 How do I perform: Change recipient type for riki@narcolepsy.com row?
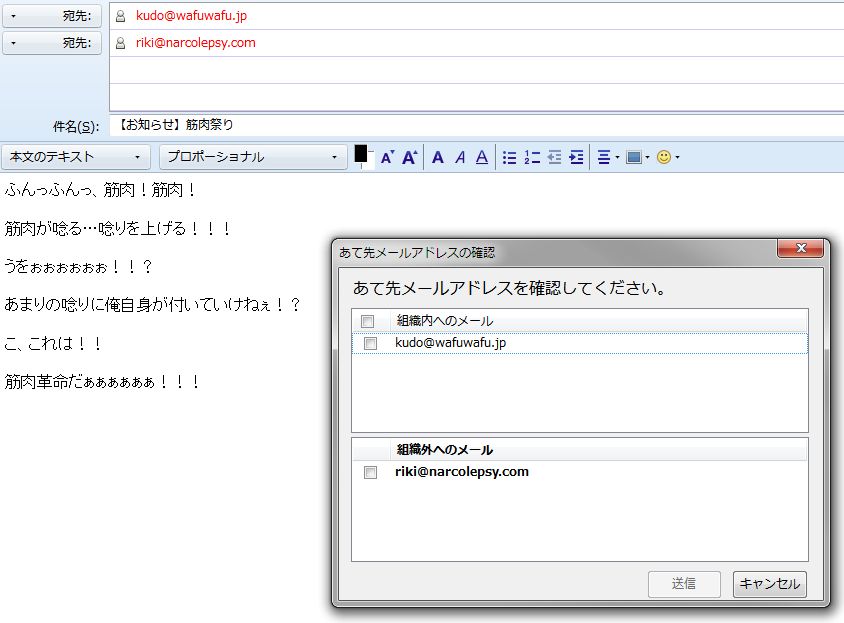[x=52, y=43]
